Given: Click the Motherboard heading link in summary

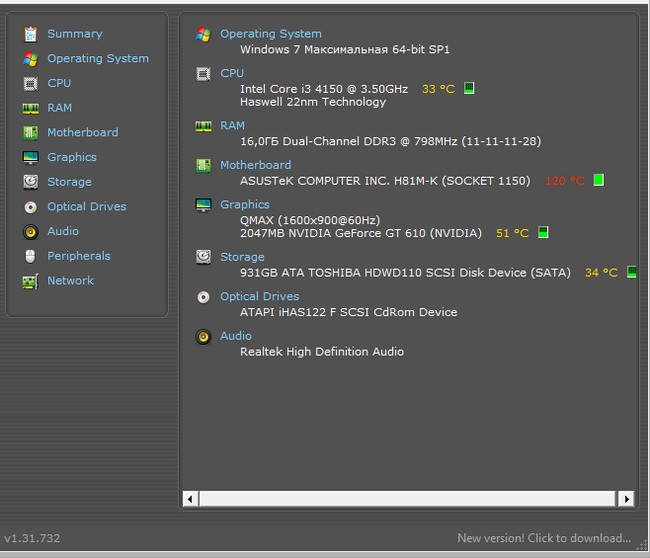Looking at the screenshot, I should (255, 165).
